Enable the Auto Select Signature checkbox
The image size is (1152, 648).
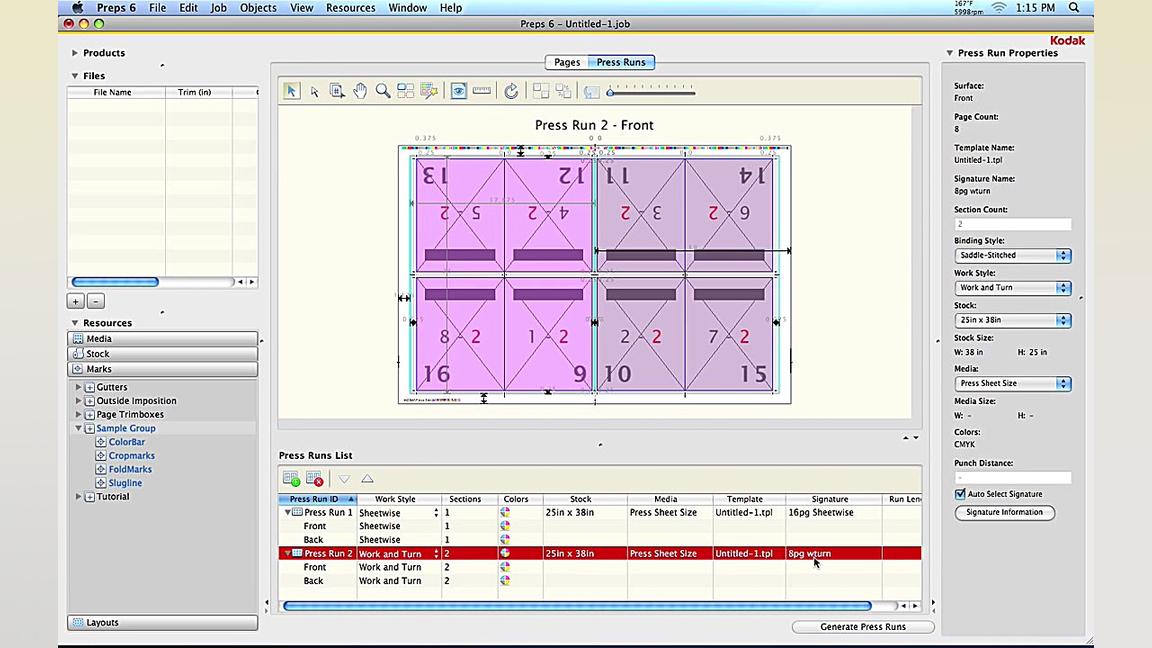coord(960,493)
